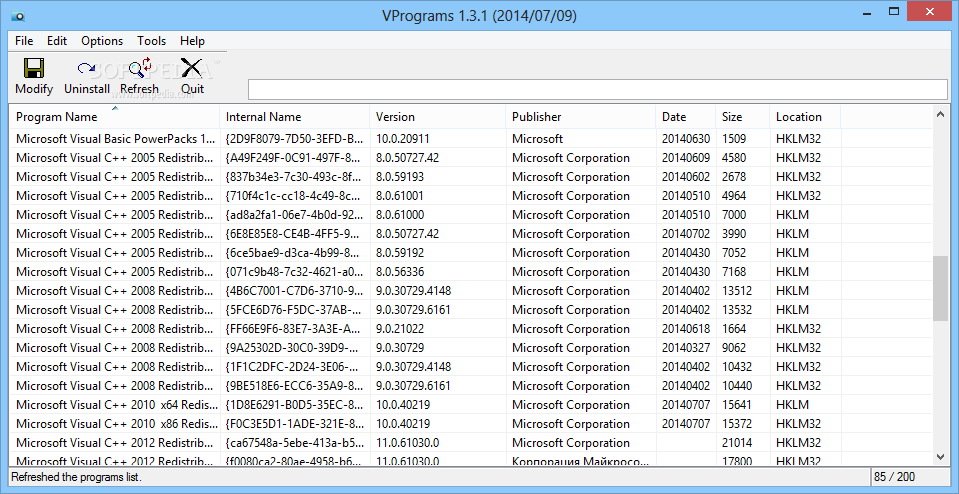Click the scrollbar up arrow
959x494 pixels.
[941, 114]
